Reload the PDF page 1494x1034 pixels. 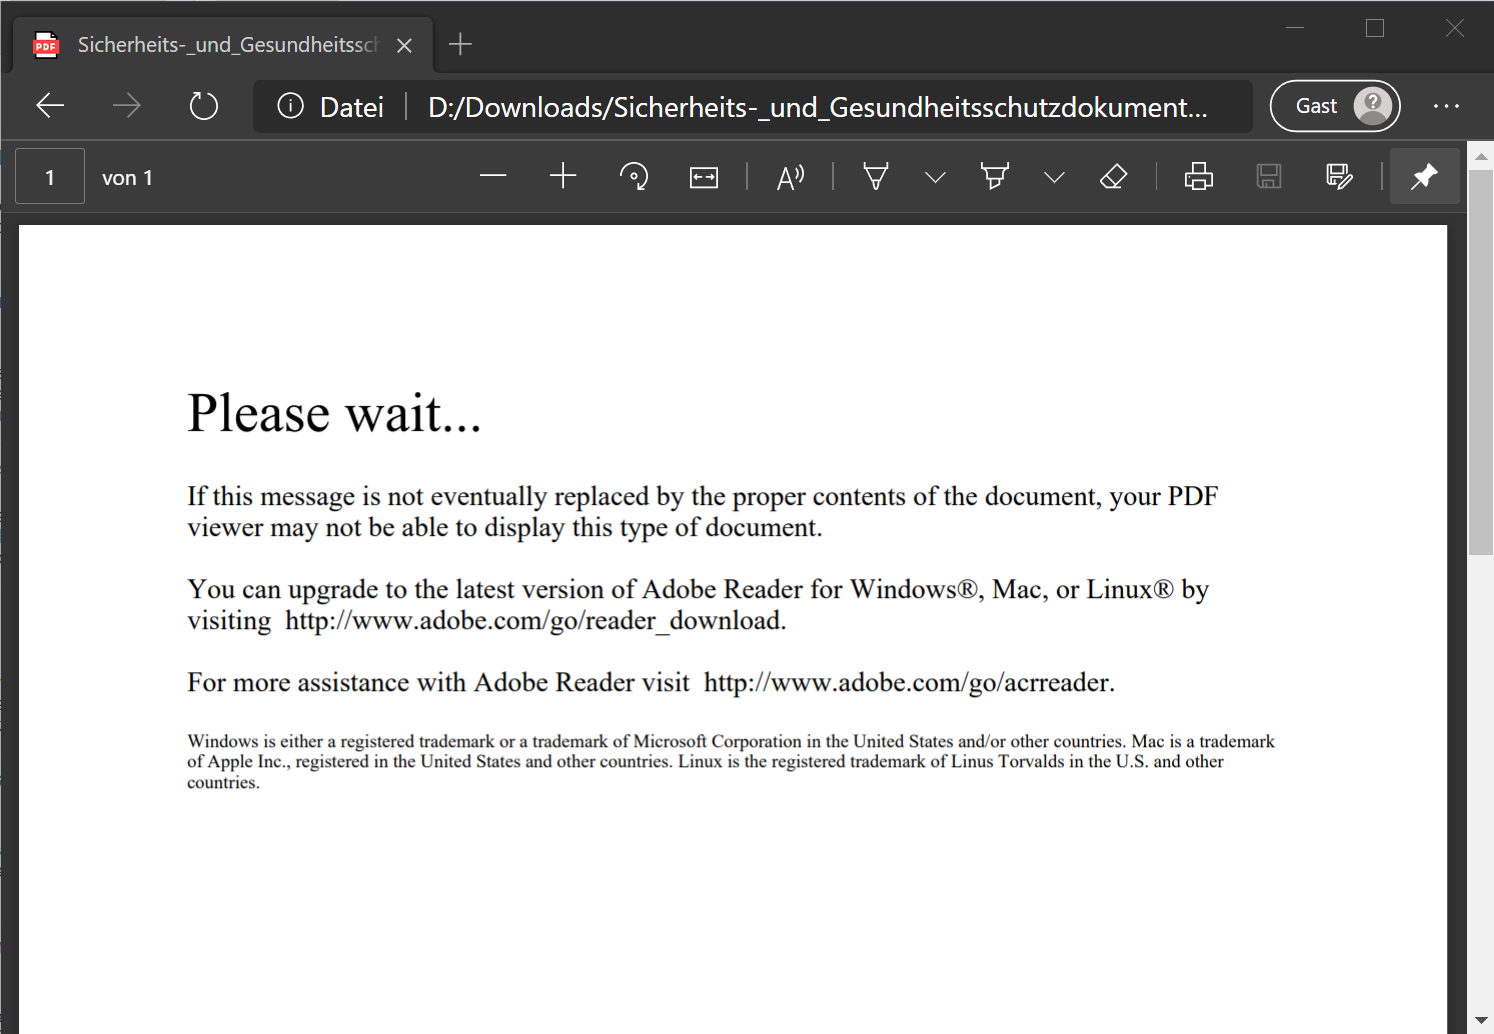(x=204, y=106)
